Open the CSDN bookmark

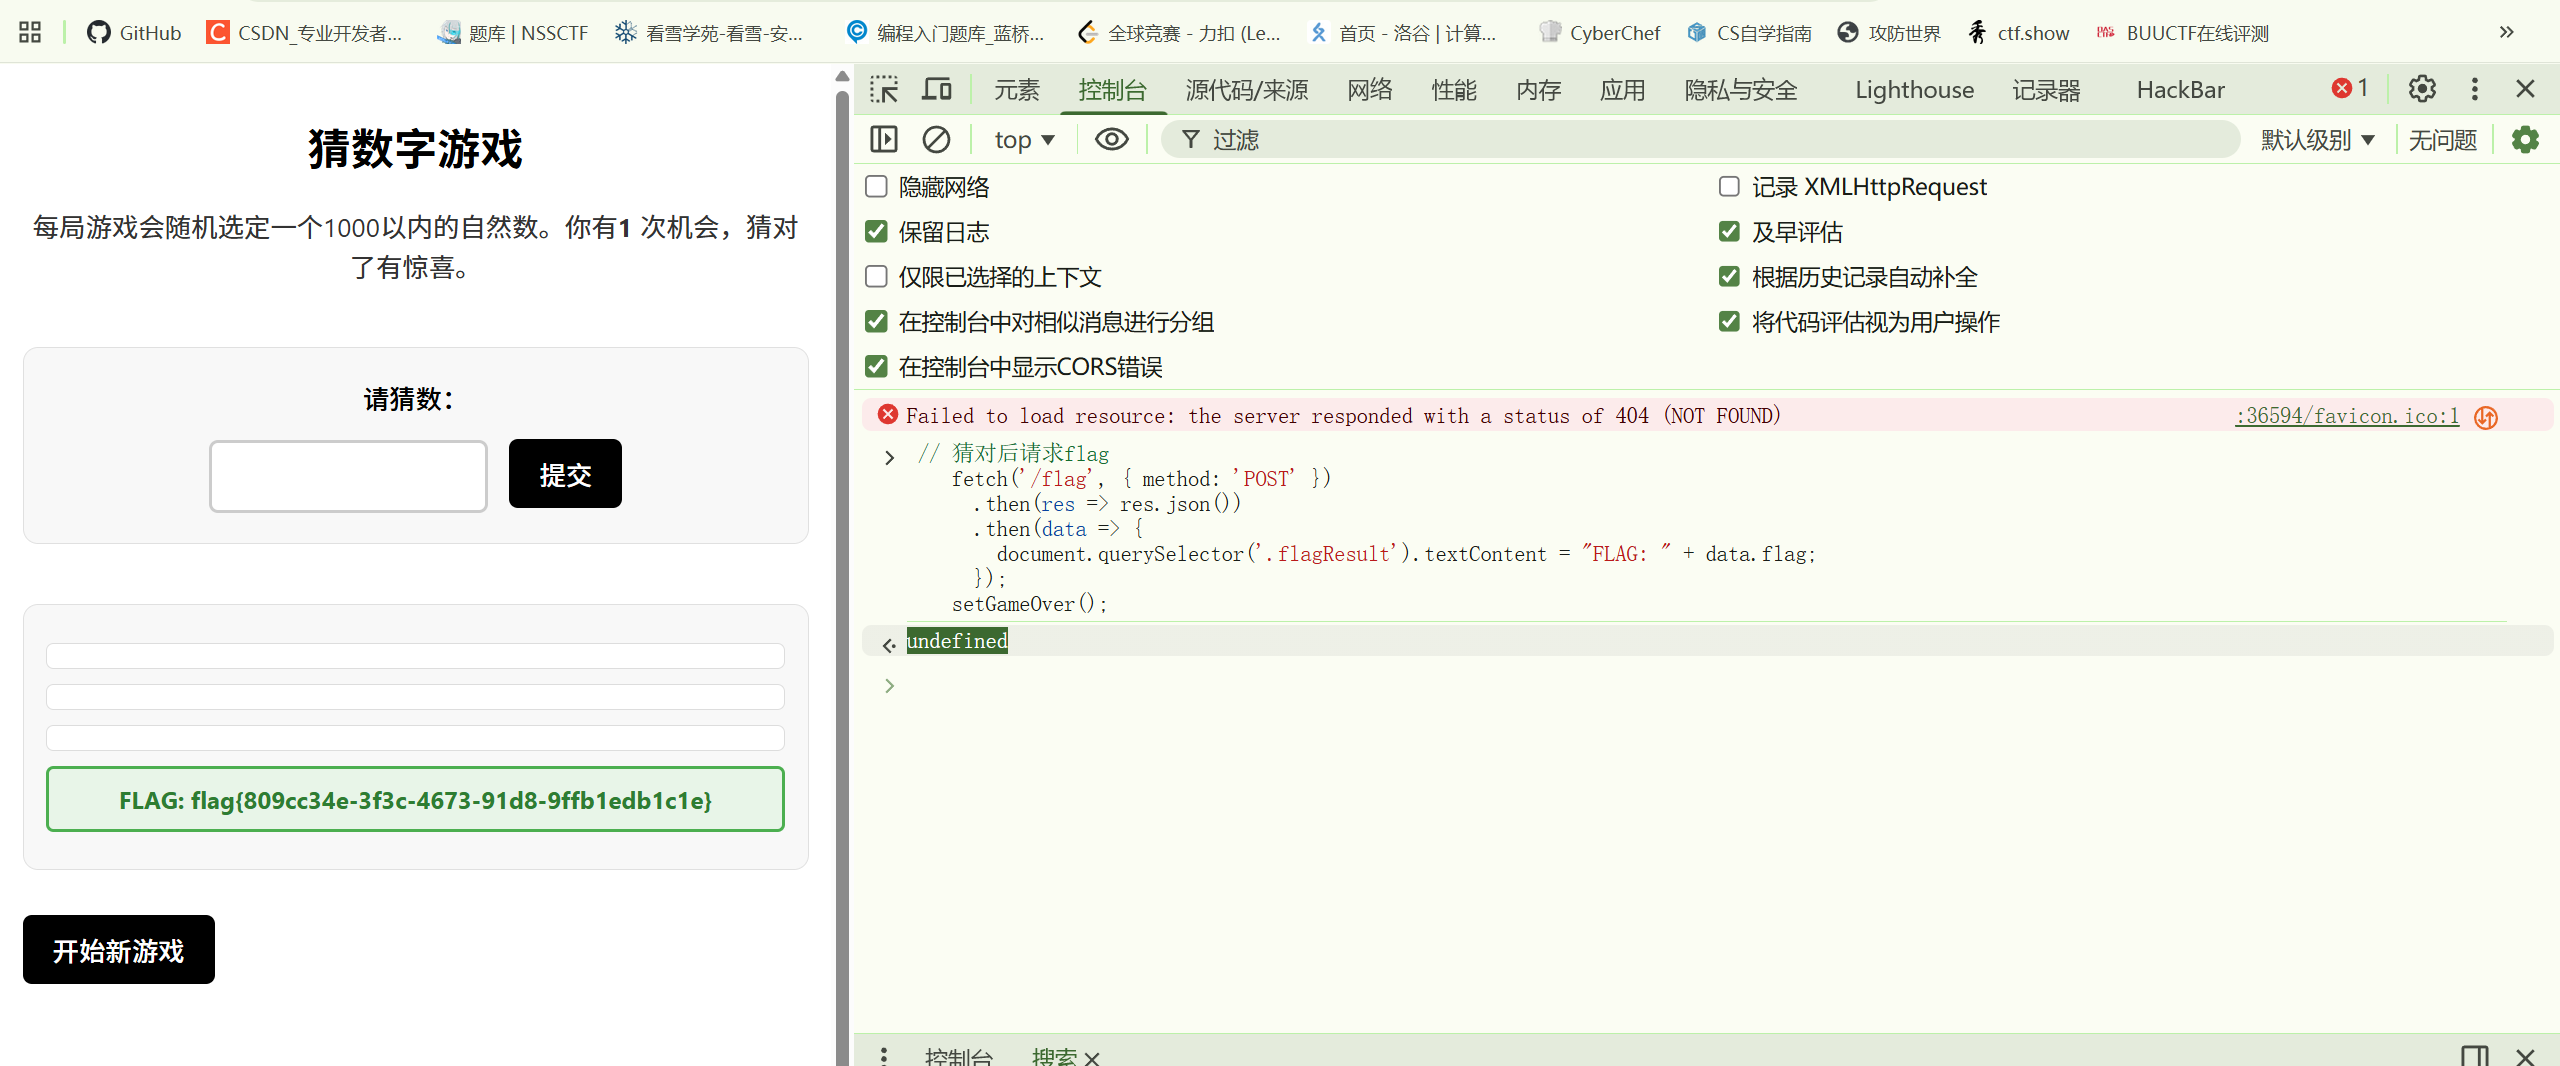coord(304,33)
